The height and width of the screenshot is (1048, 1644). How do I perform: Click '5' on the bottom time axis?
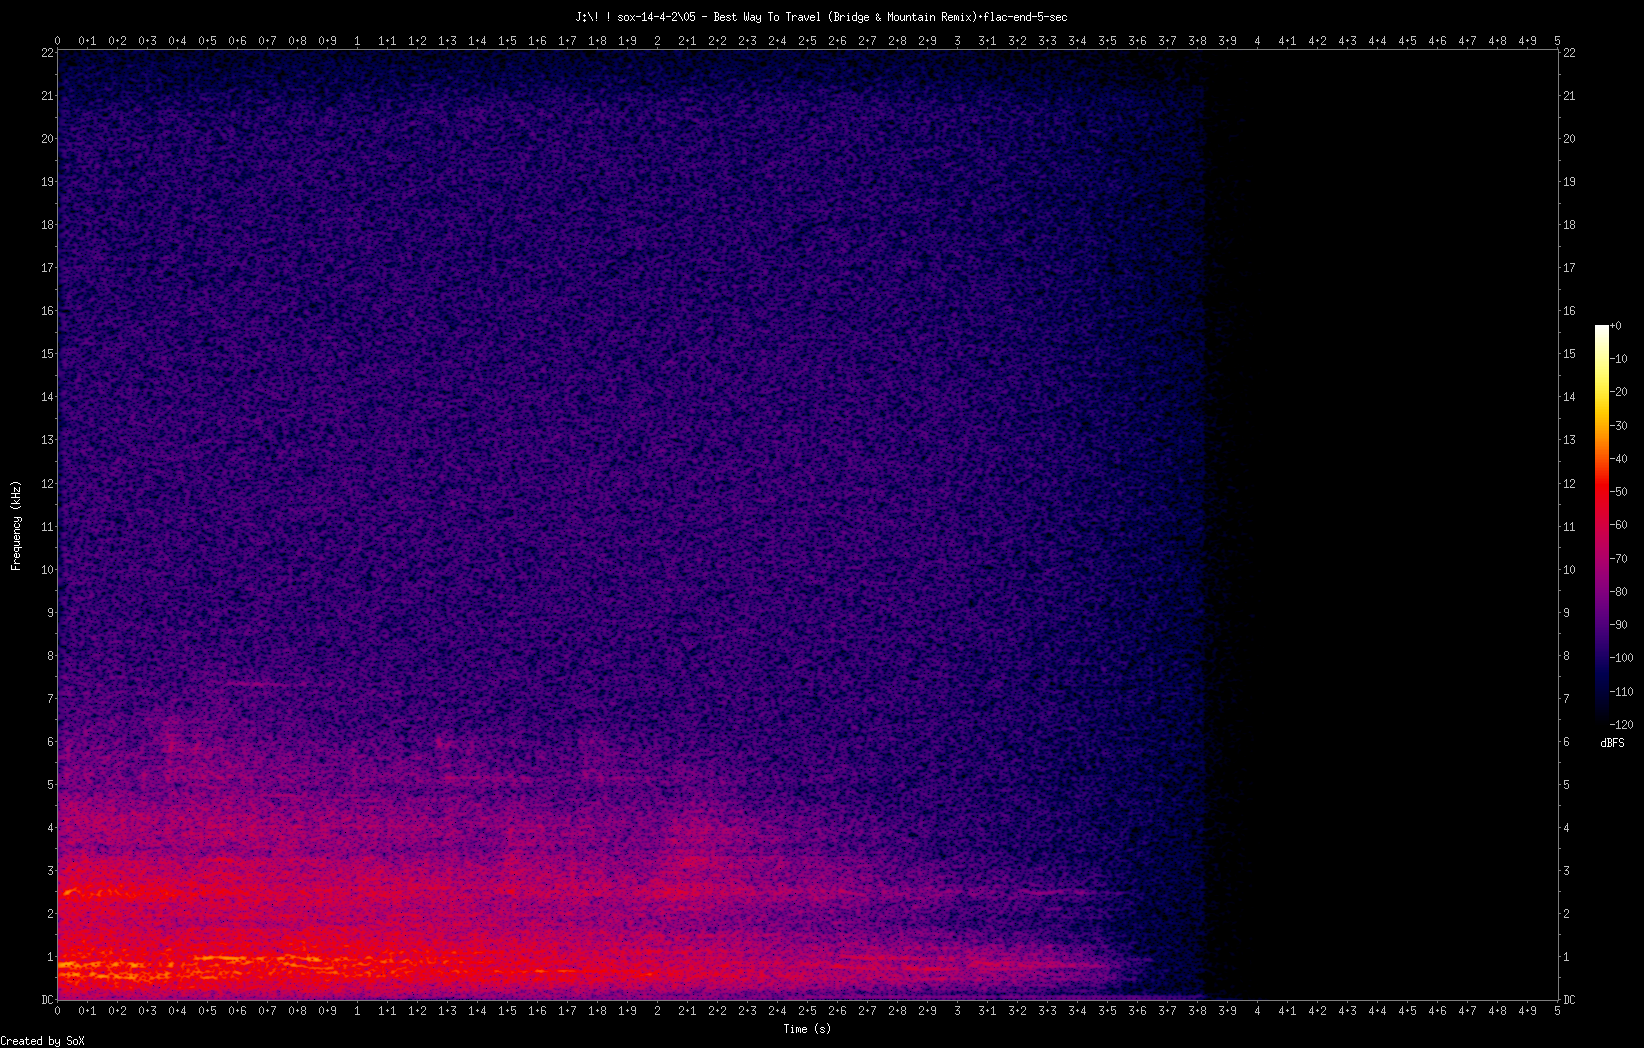tap(1557, 1011)
